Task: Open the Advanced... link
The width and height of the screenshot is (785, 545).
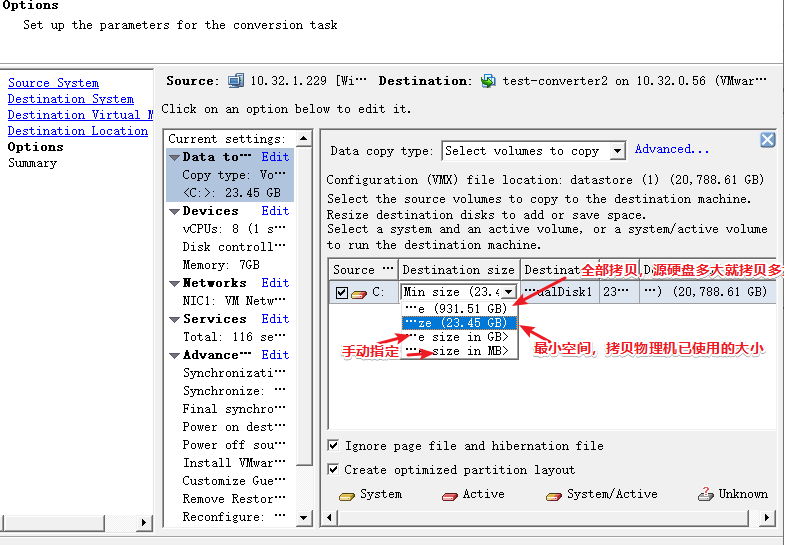Action: (671, 150)
